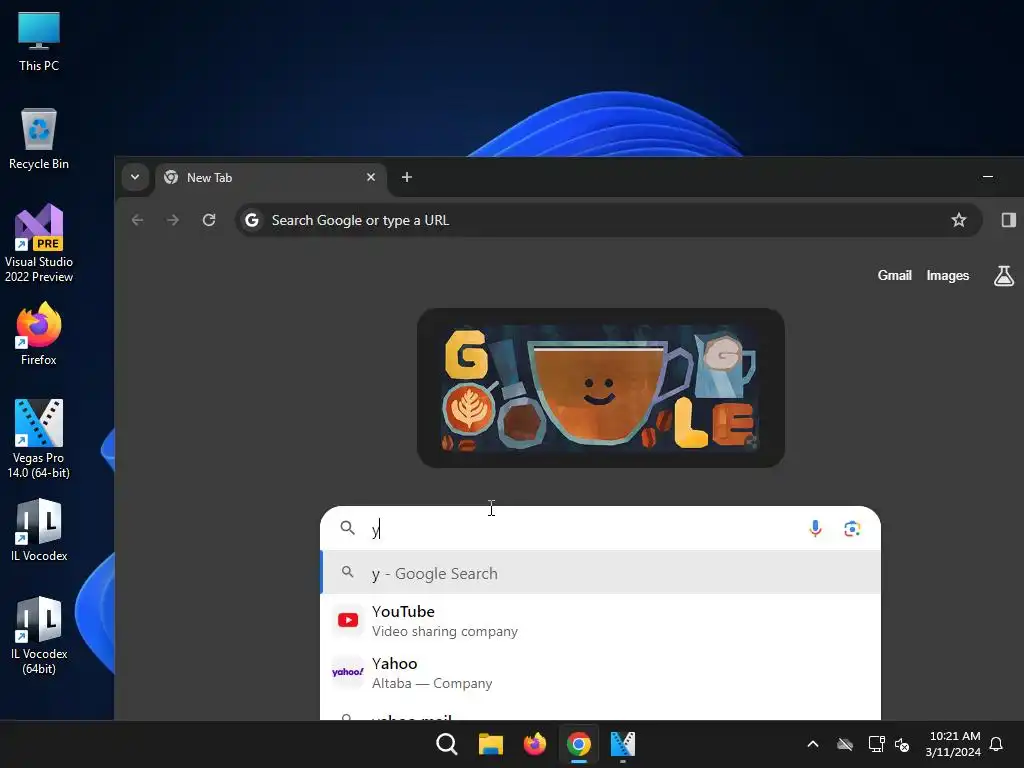Click the Yahoo logo in suggestions
The width and height of the screenshot is (1024, 768).
(347, 672)
